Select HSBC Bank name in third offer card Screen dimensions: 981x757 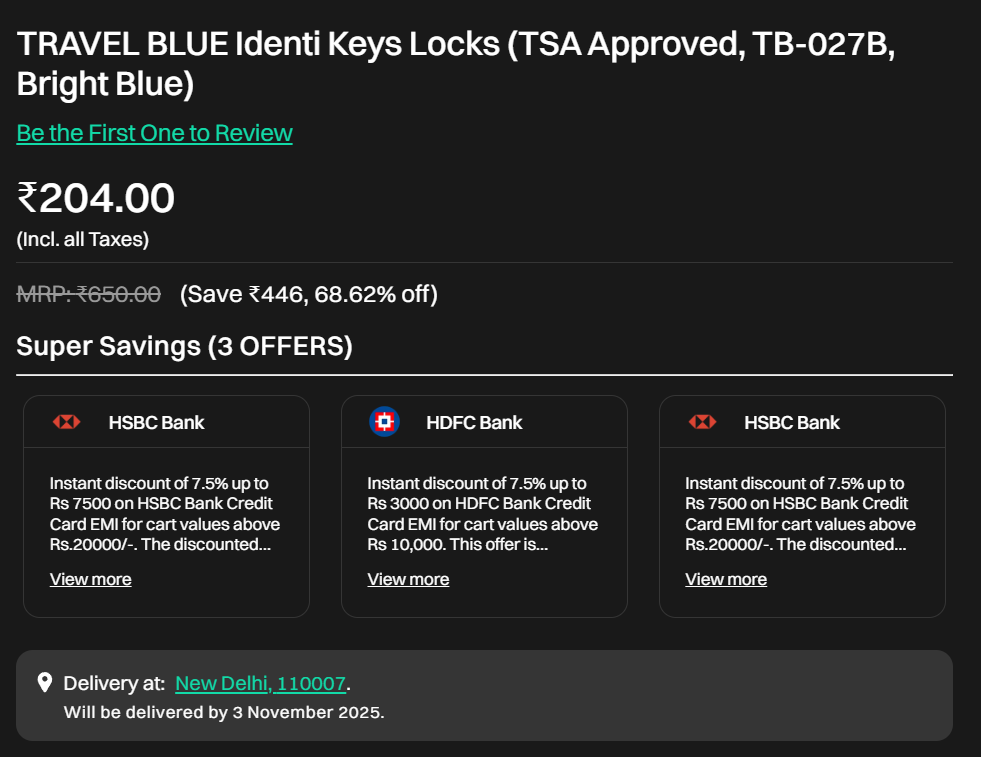tap(792, 423)
